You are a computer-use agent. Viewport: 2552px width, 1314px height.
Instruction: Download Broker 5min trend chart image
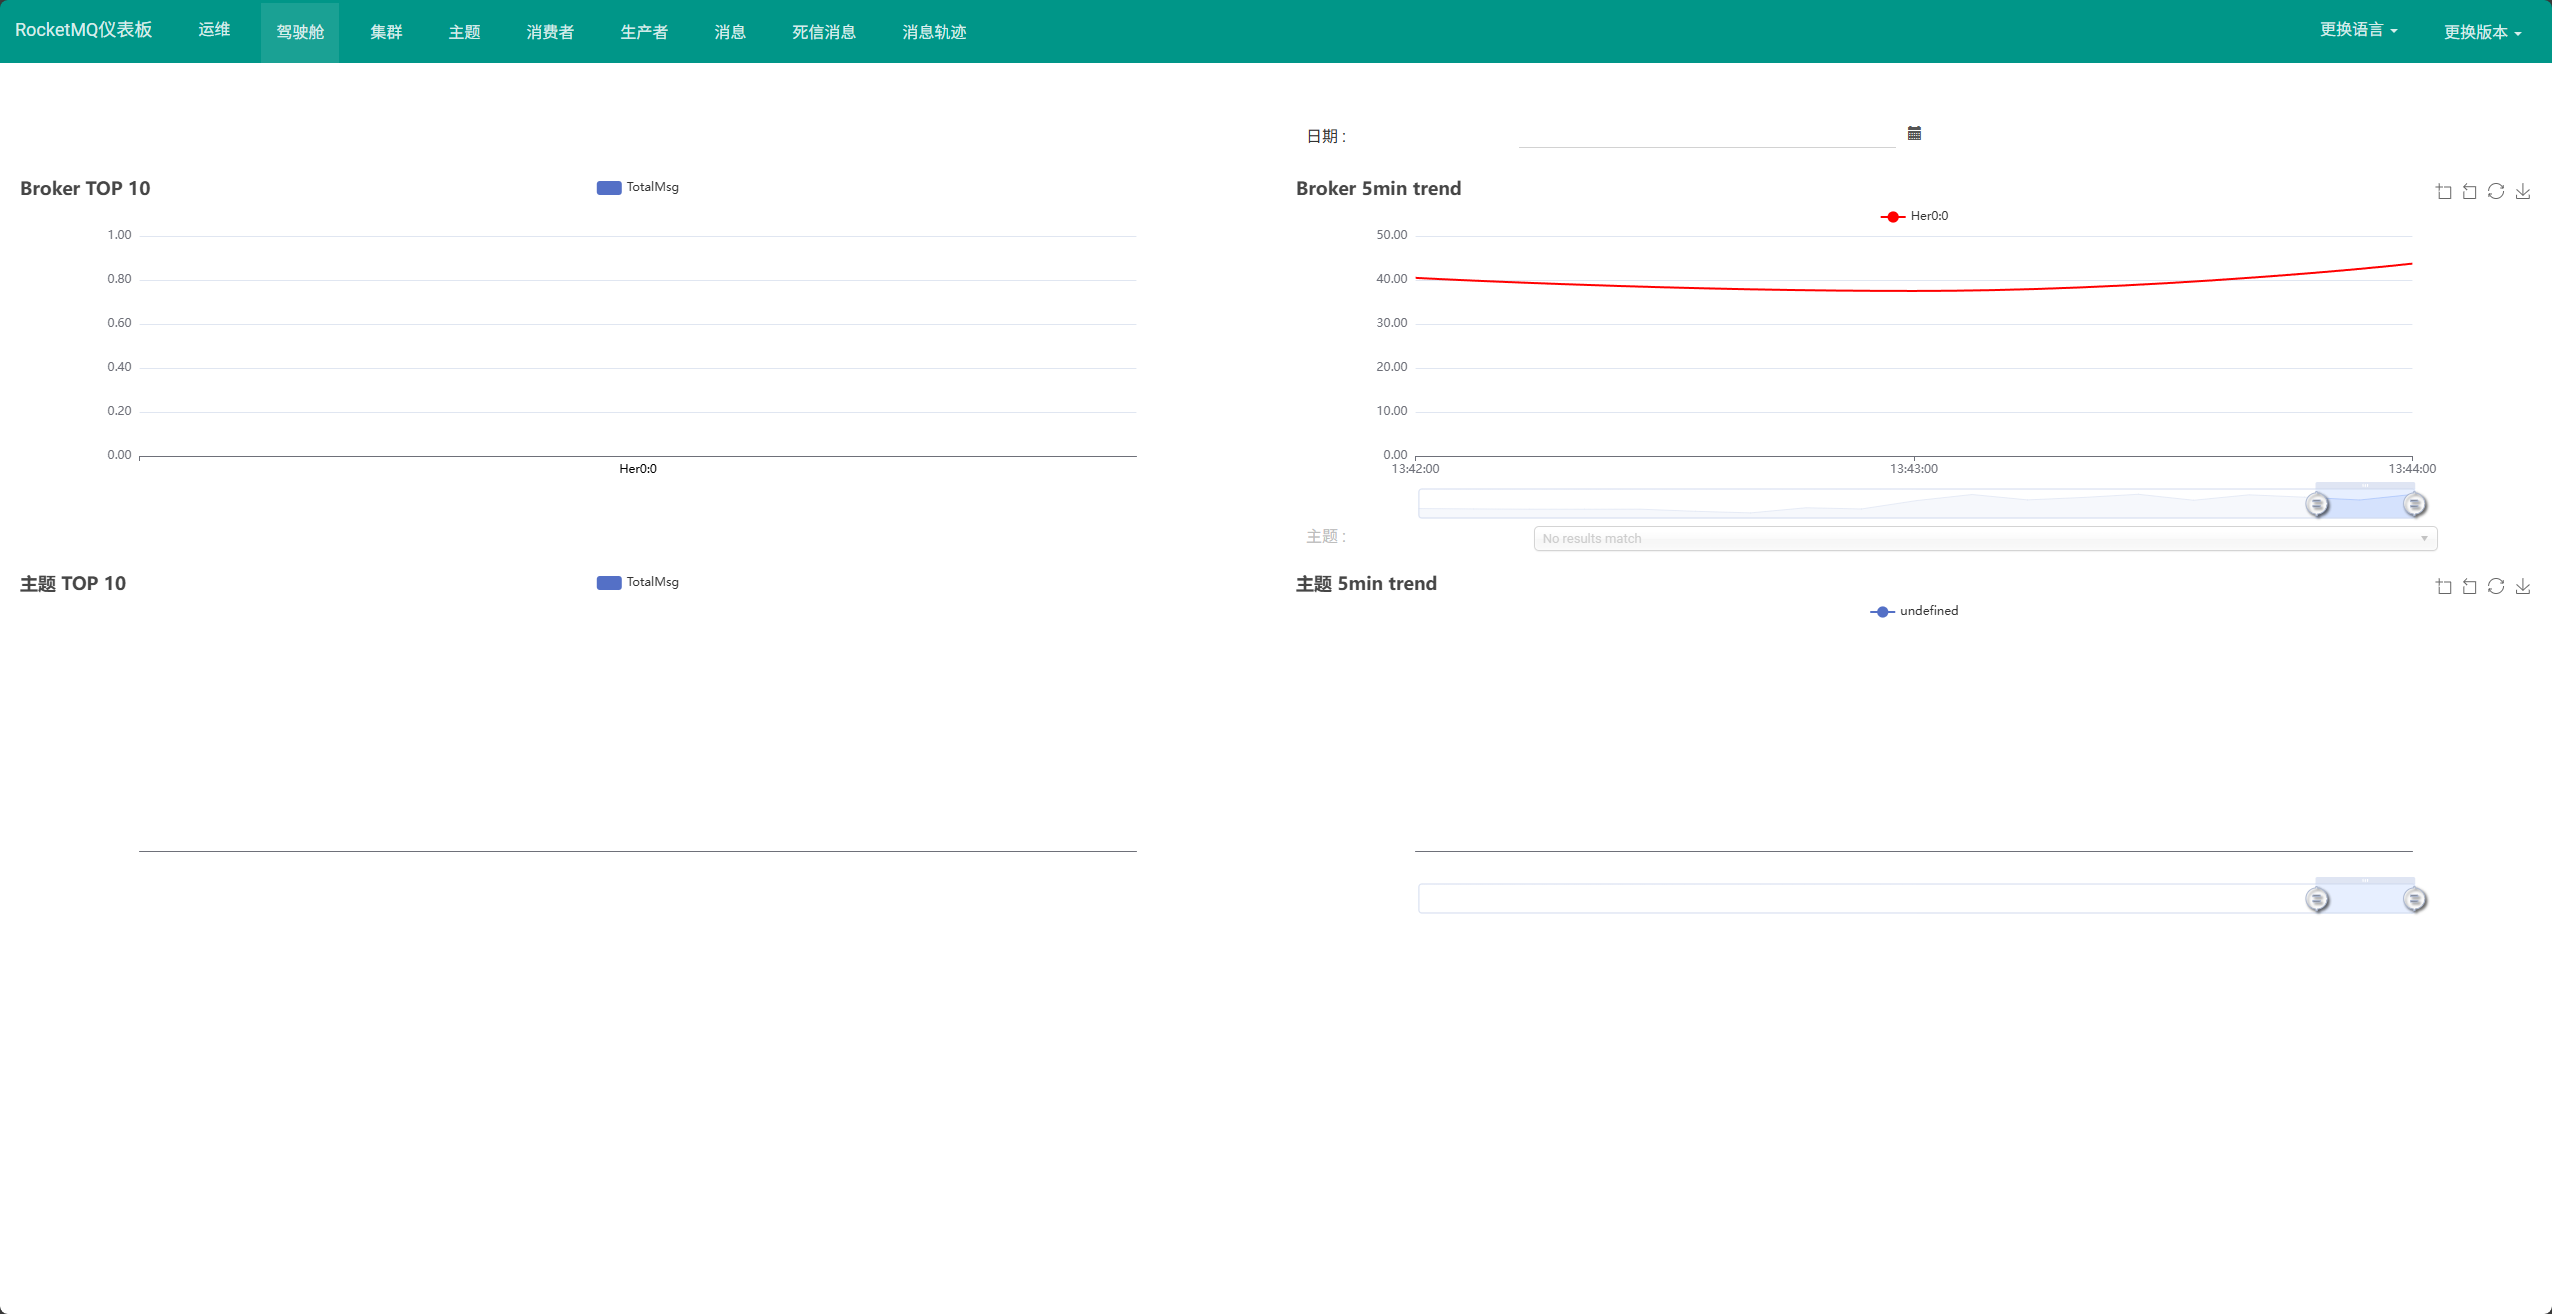[2523, 191]
